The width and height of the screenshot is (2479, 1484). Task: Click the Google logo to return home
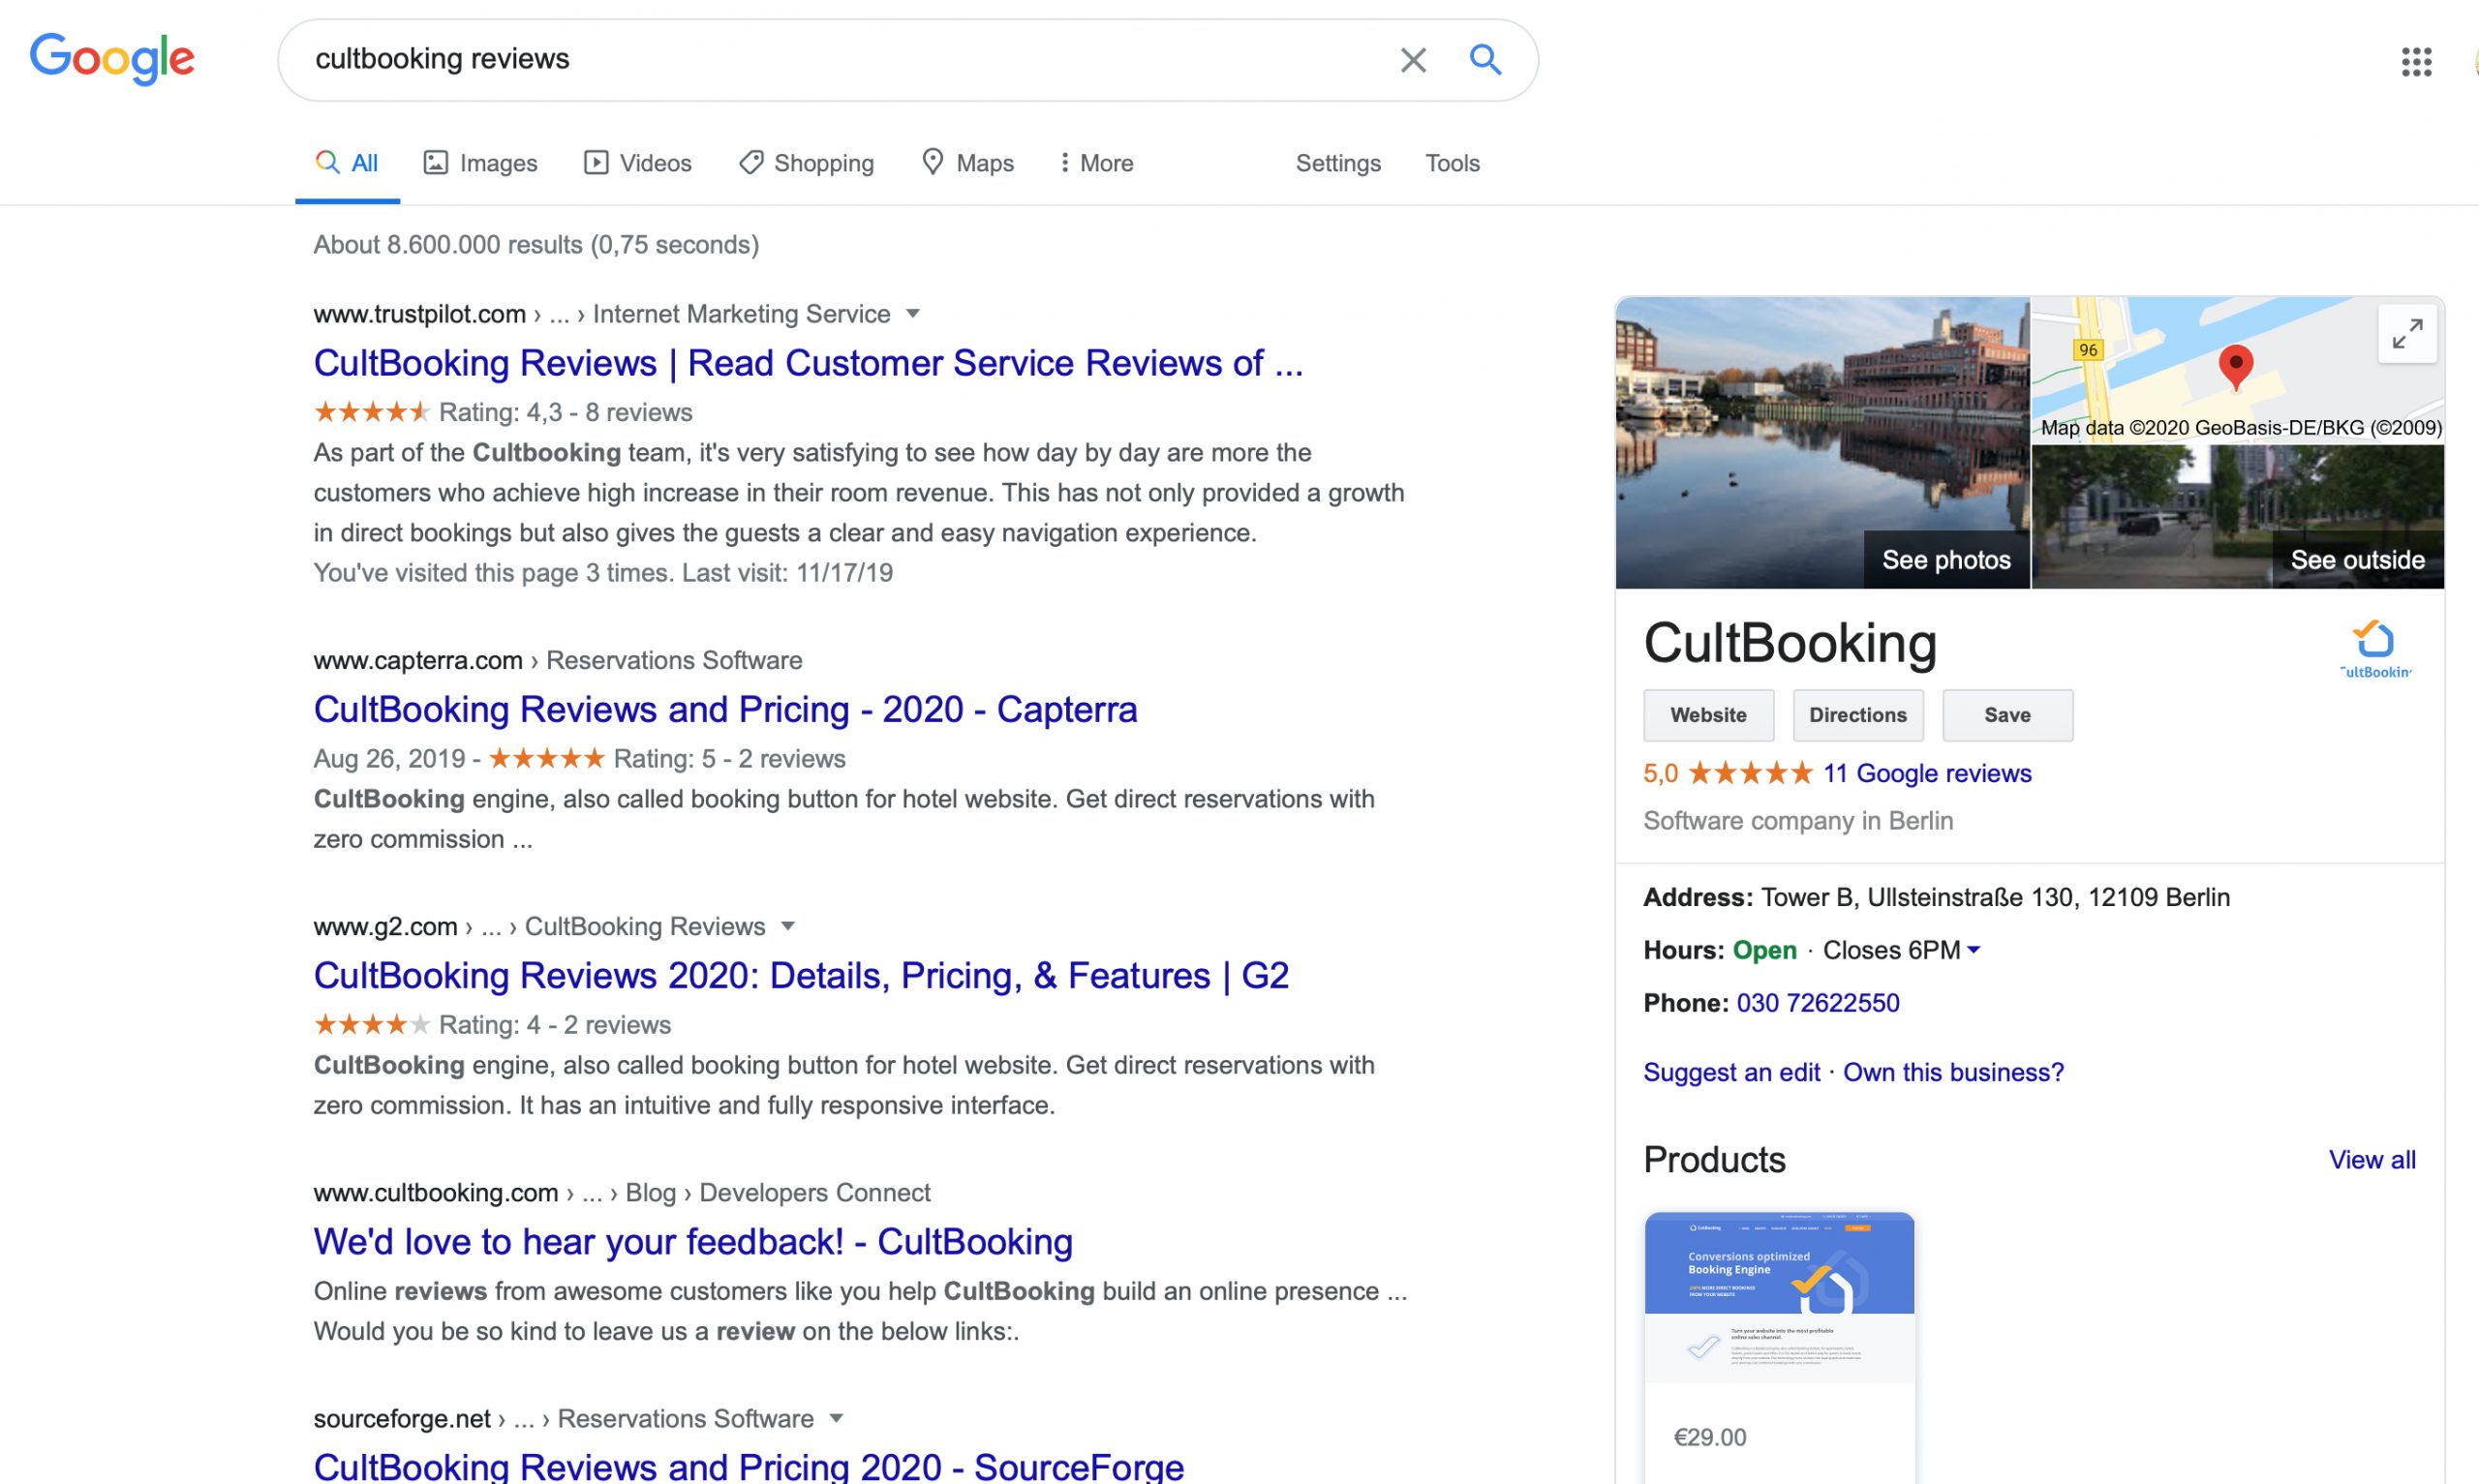coord(112,59)
